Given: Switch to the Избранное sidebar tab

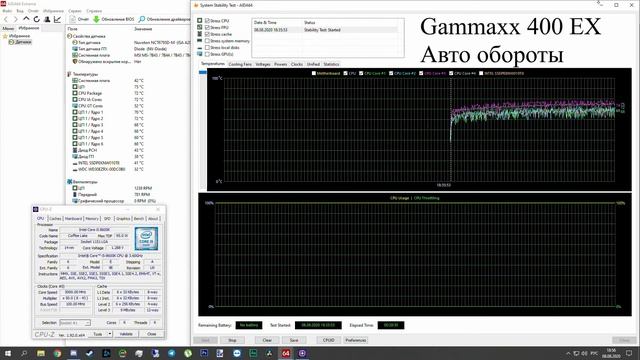Looking at the screenshot, I should 29,28.
